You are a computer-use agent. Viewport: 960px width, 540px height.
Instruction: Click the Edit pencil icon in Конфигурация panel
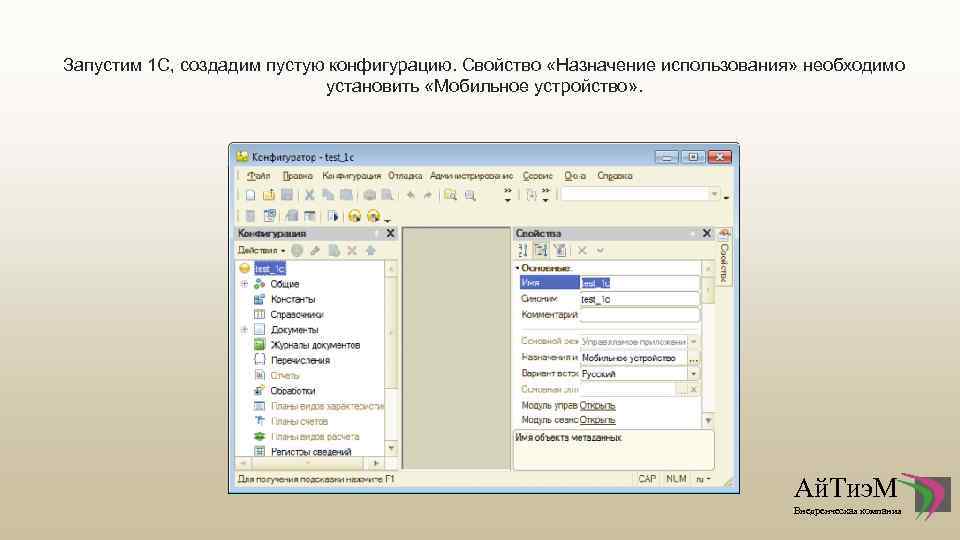click(x=315, y=250)
